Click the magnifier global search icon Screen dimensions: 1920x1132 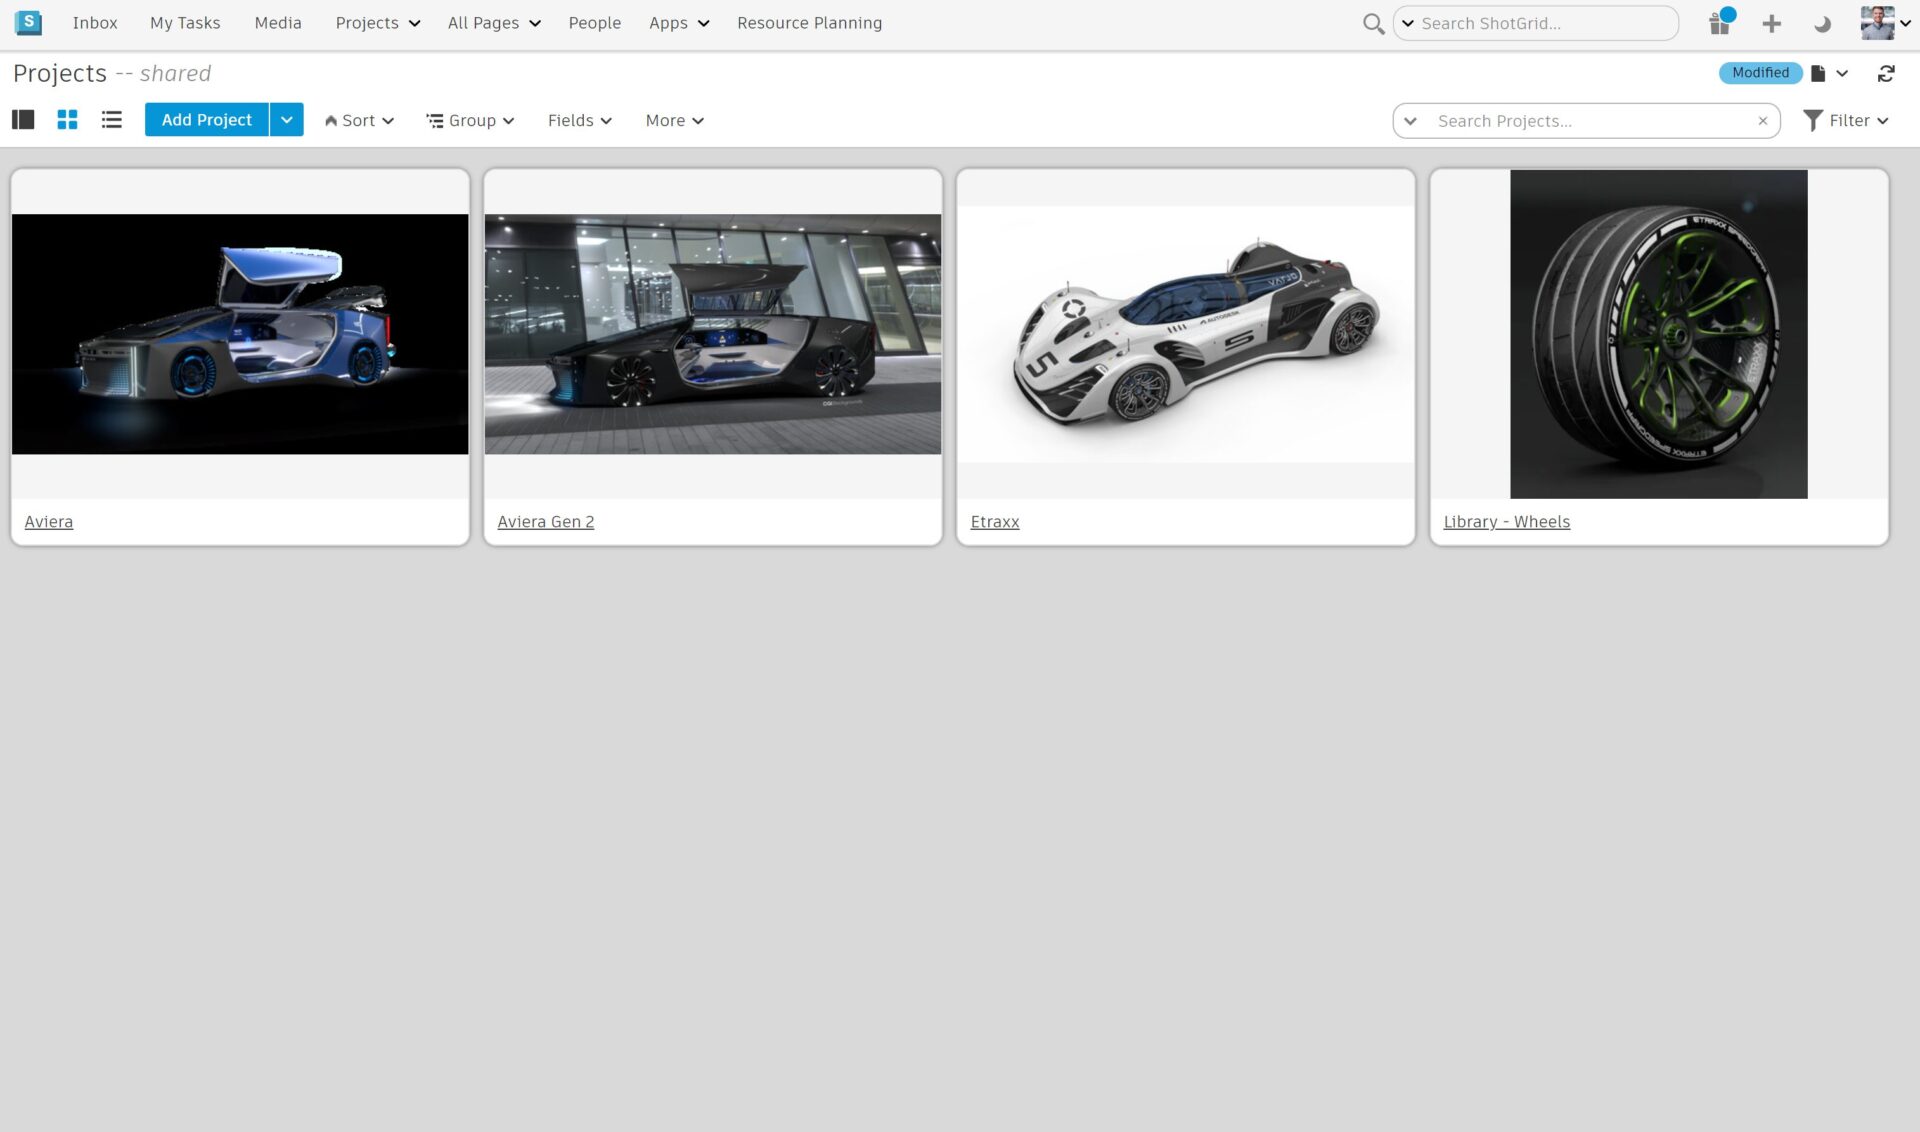pos(1373,24)
